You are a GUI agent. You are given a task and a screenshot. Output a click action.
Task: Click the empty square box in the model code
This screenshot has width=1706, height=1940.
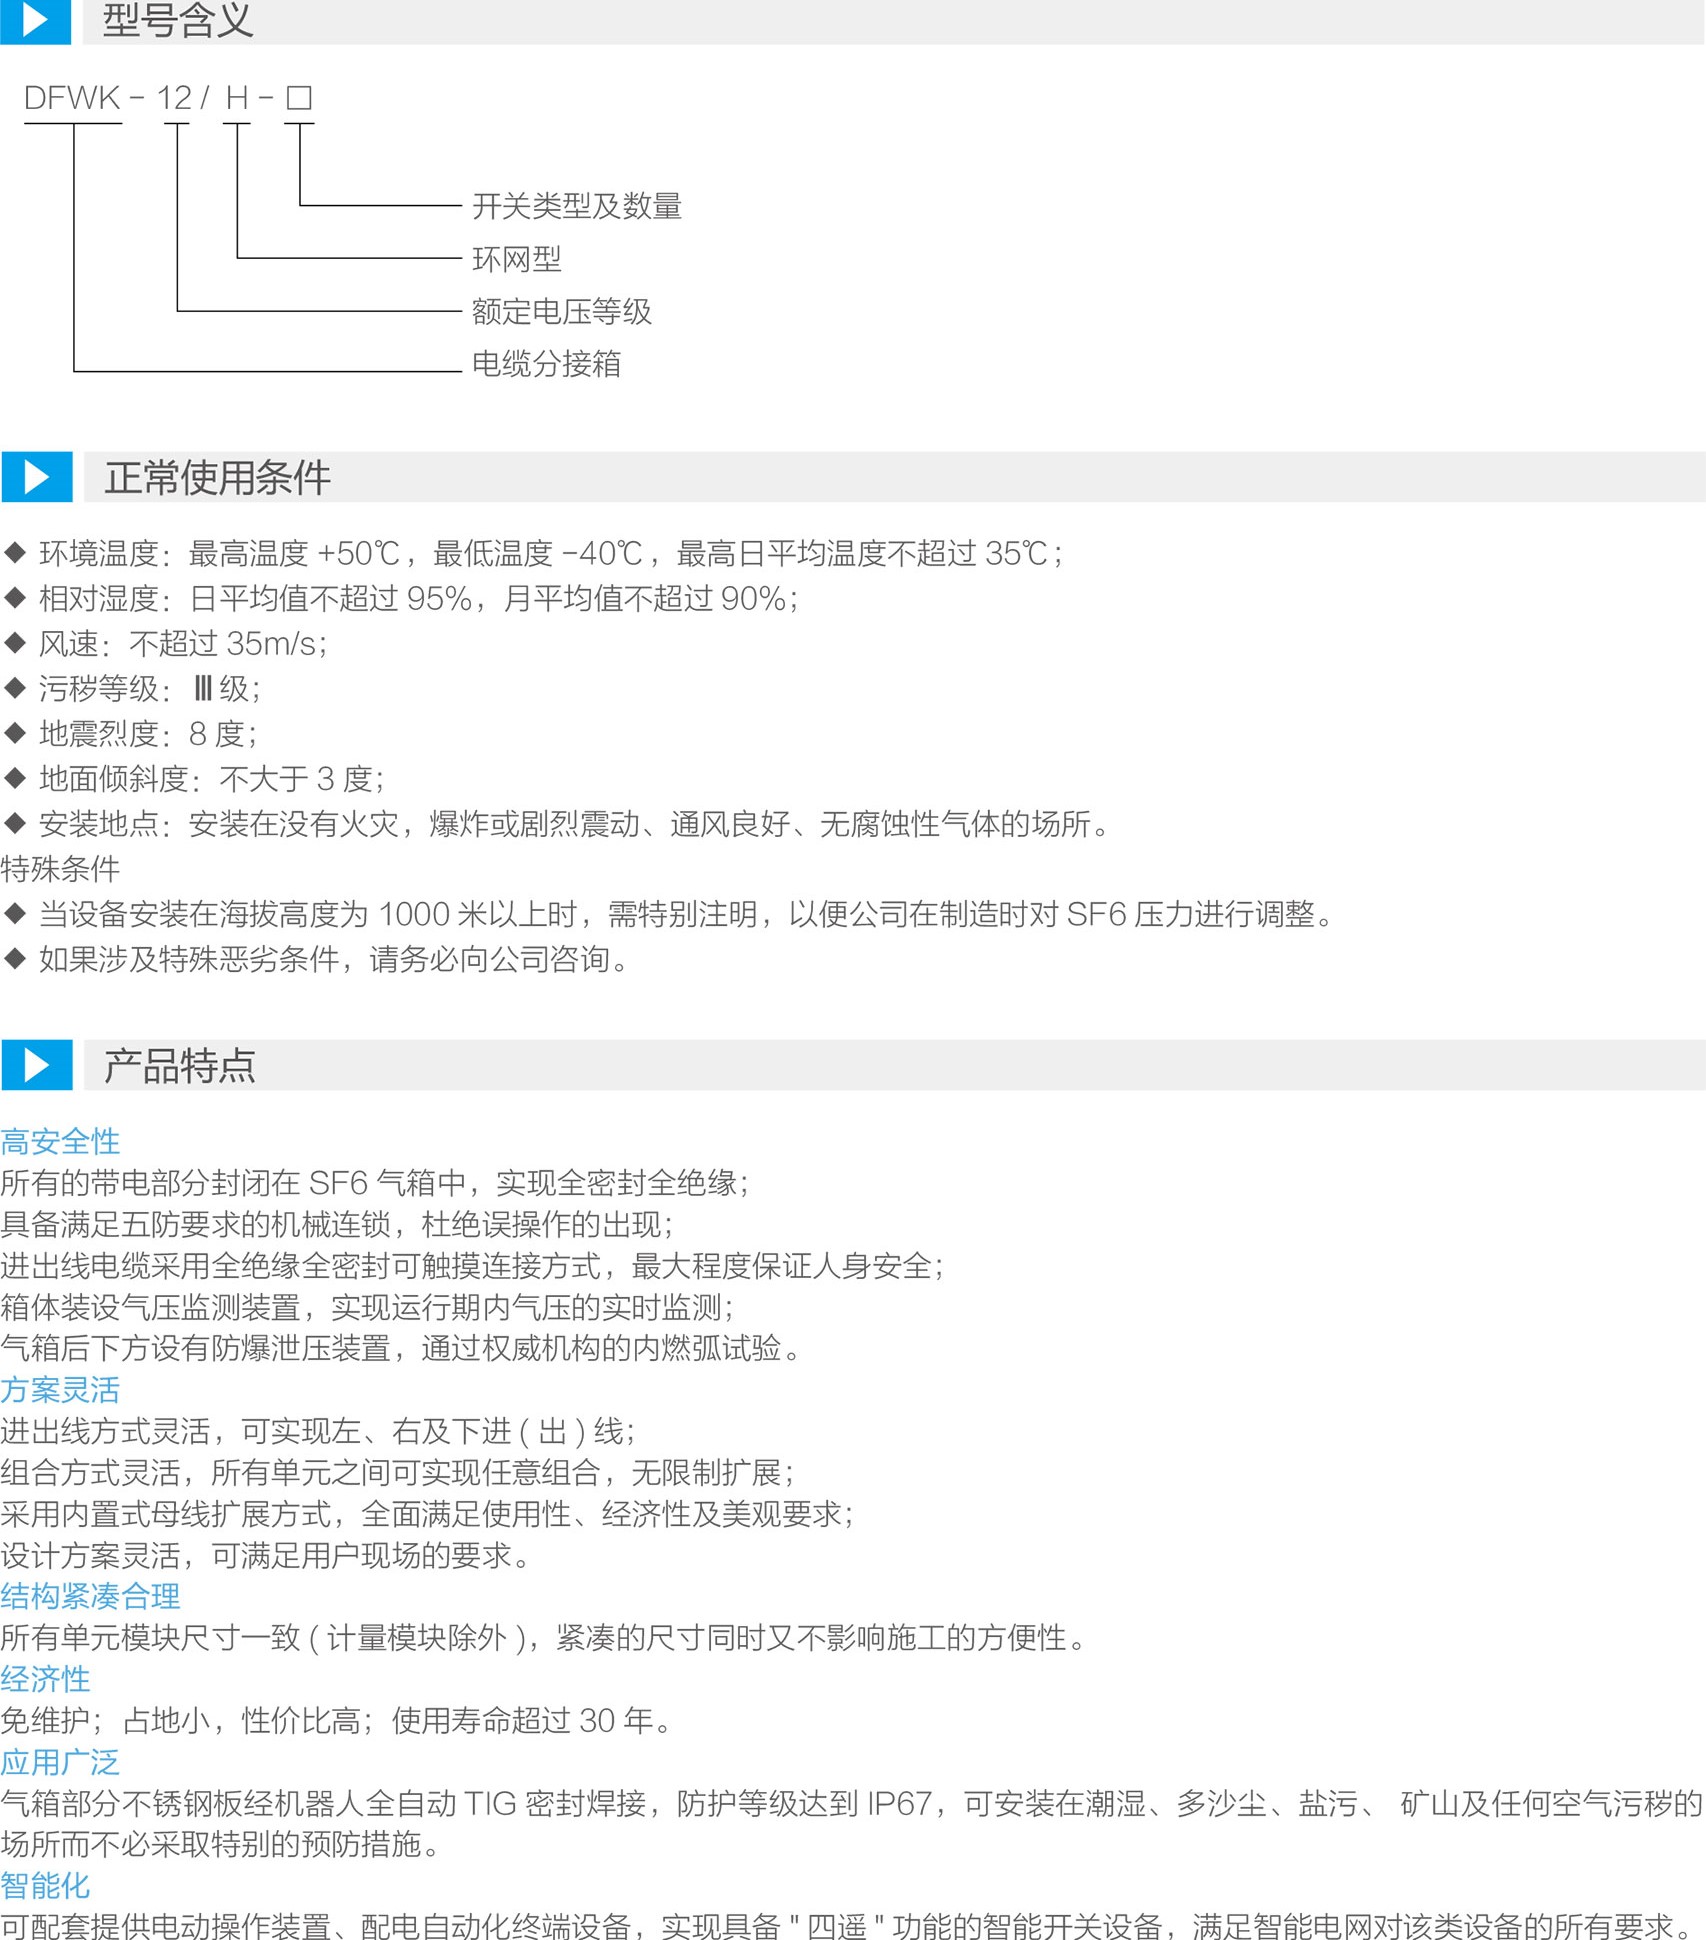299,98
